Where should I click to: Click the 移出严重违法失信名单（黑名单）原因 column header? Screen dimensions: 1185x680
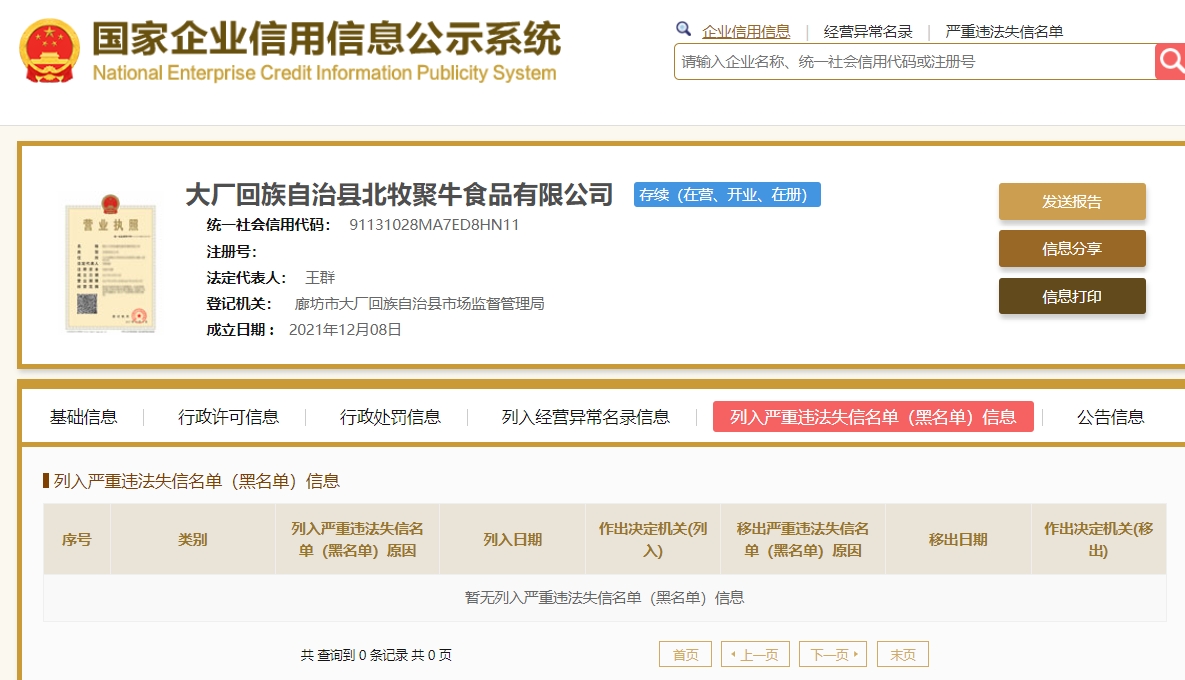(803, 539)
